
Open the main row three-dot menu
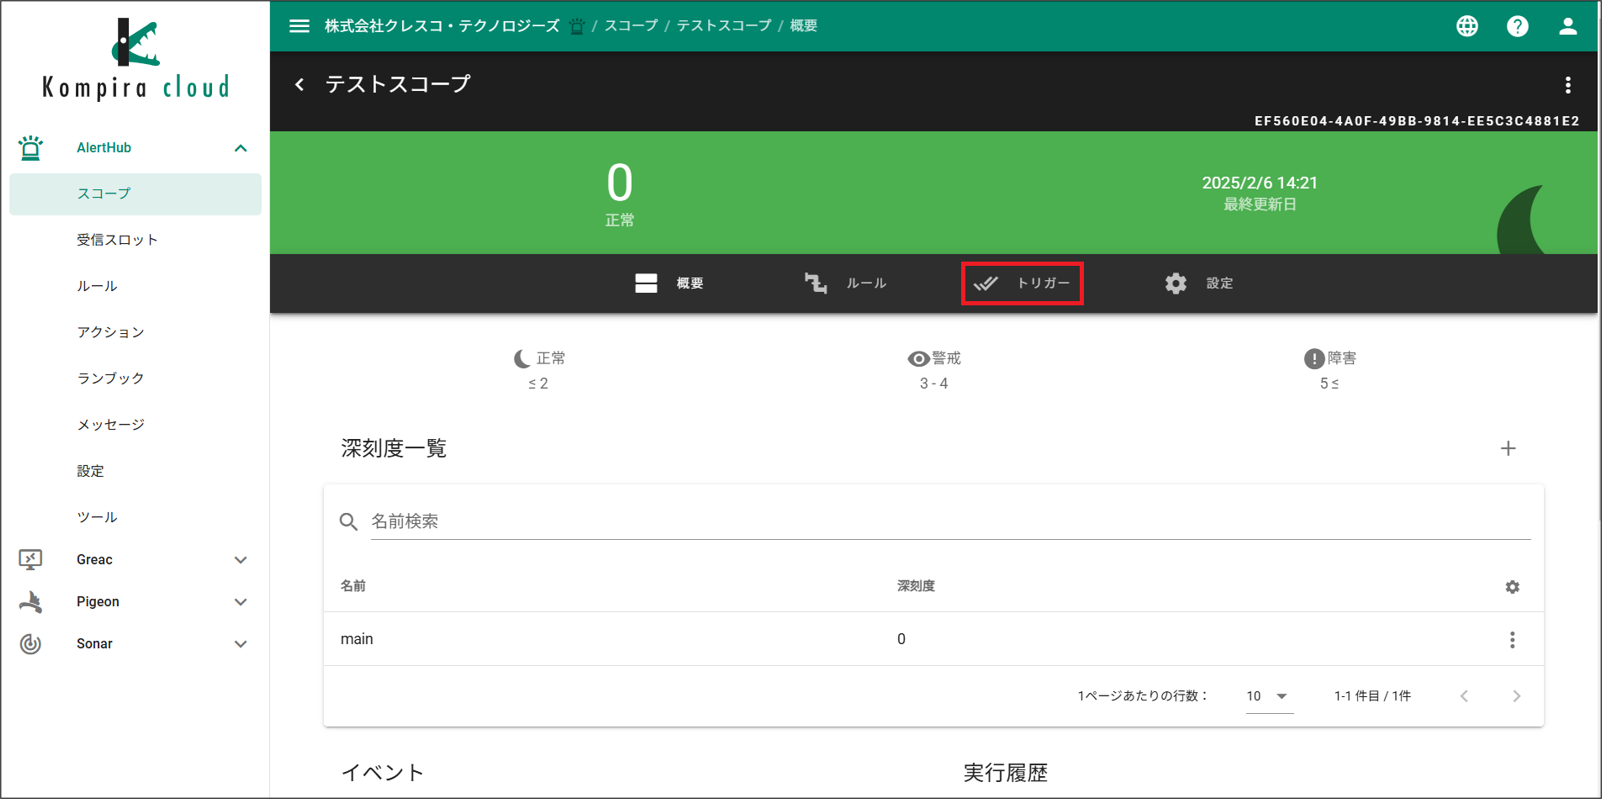pos(1512,640)
